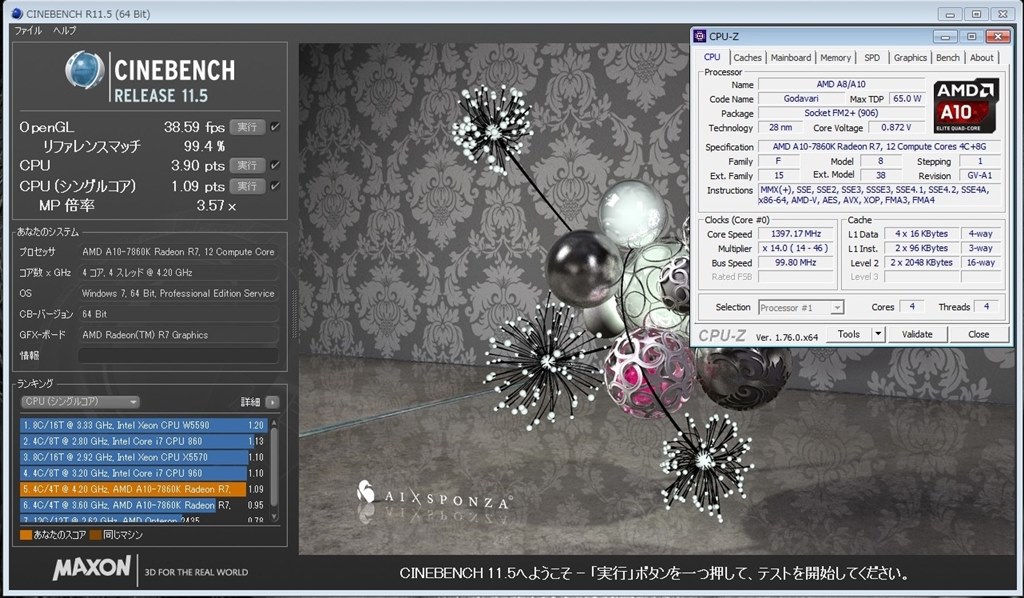Click the MAXON logo
This screenshot has width=1024, height=598.
91,568
